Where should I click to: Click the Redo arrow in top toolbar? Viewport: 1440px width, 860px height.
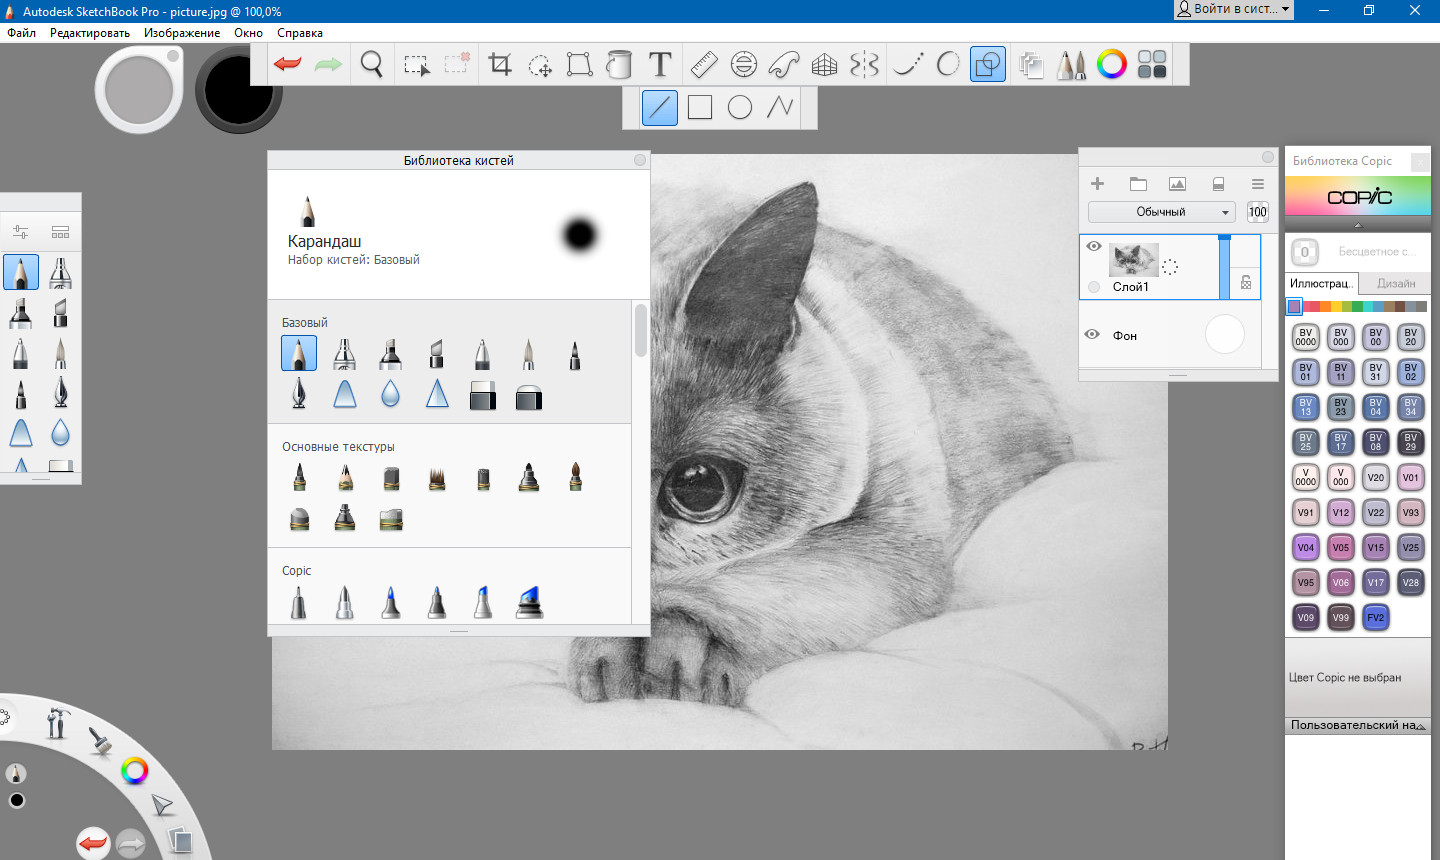pyautogui.click(x=328, y=65)
